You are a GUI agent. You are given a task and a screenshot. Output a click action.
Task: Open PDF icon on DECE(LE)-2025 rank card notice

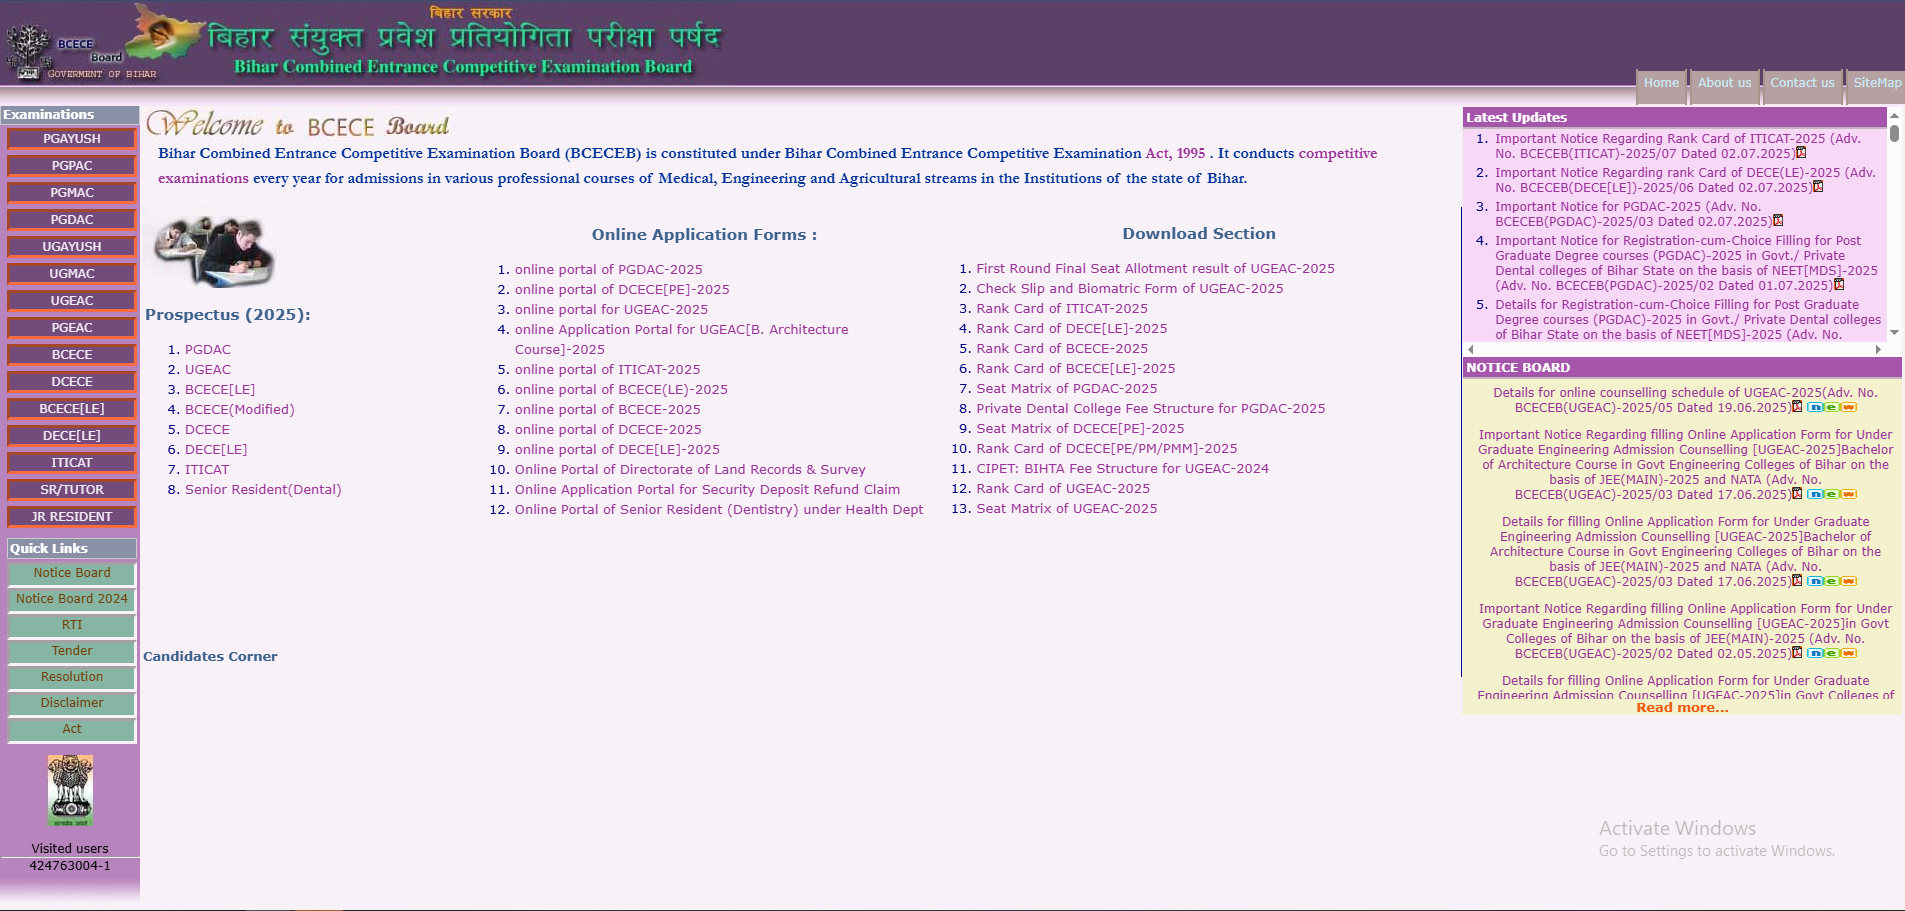[x=1818, y=185]
